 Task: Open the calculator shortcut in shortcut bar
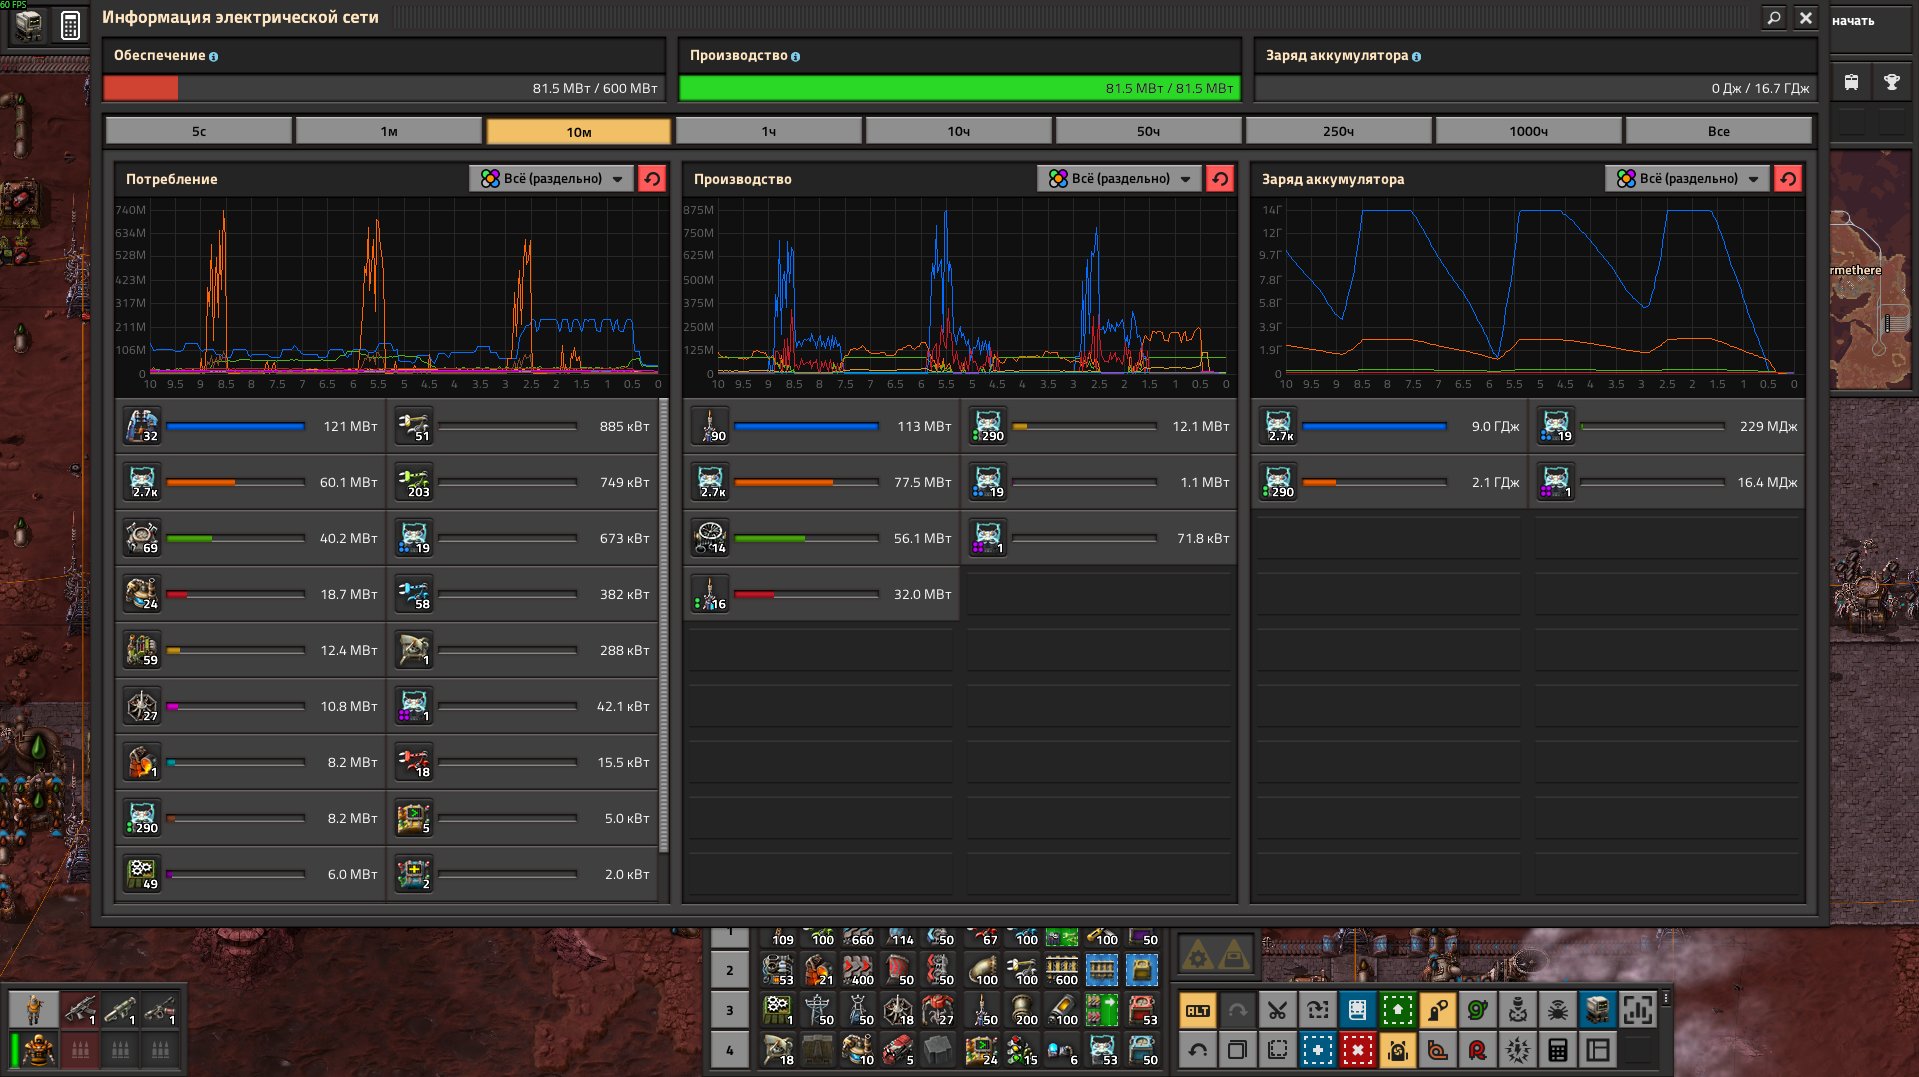[1557, 1050]
